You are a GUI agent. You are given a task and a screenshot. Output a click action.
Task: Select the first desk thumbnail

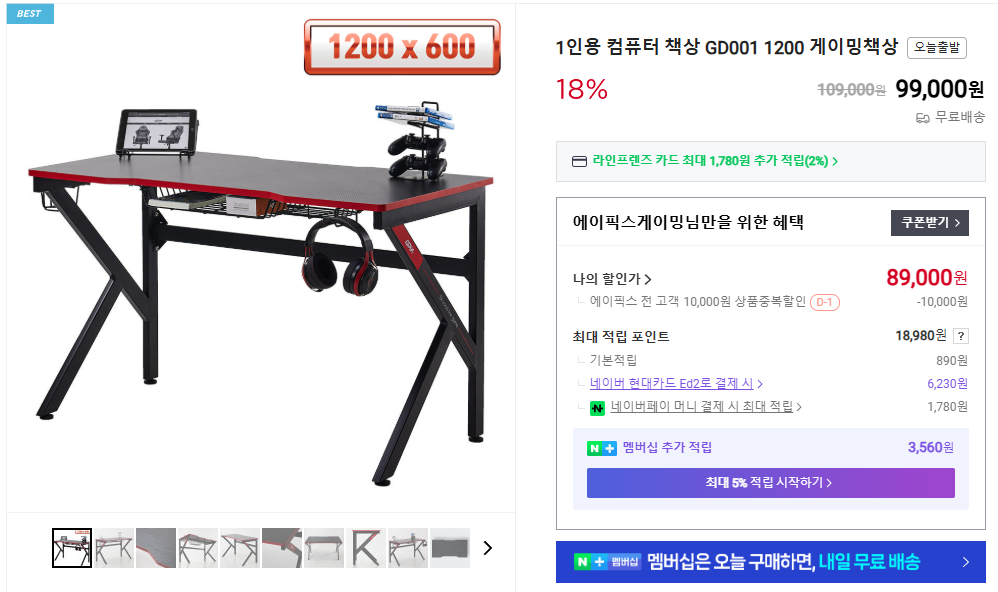click(x=72, y=548)
